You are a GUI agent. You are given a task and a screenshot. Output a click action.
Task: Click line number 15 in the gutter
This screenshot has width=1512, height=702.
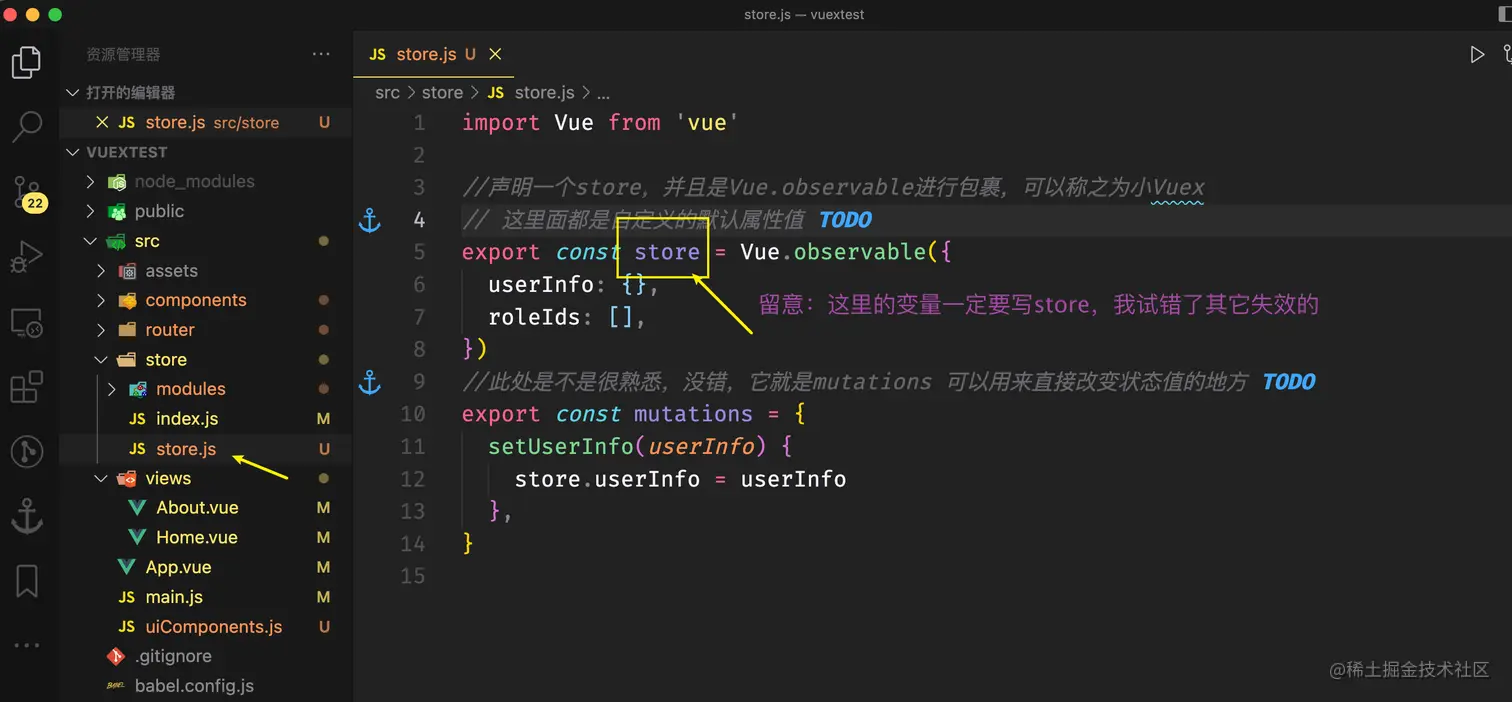413,576
